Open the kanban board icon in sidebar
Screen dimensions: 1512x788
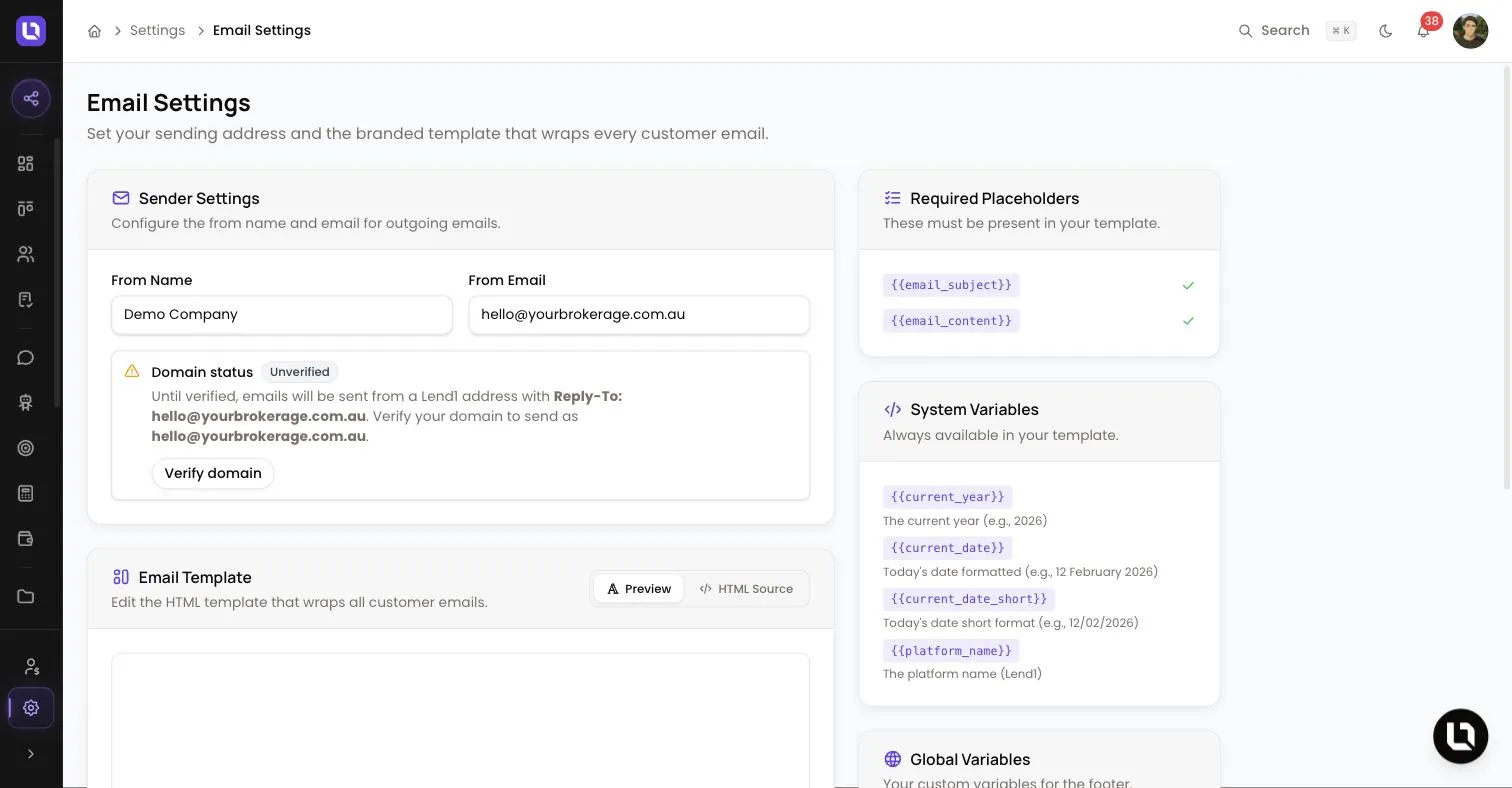(26, 208)
